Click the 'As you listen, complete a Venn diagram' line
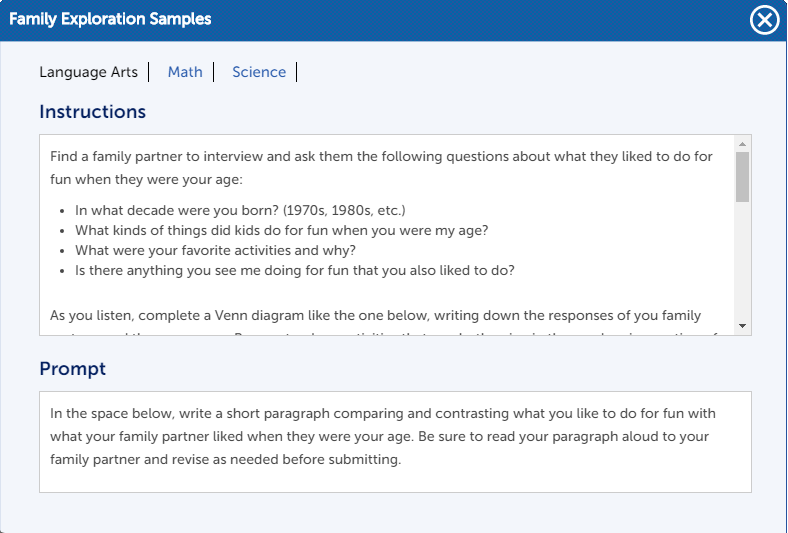This screenshot has width=788, height=533. 375,315
